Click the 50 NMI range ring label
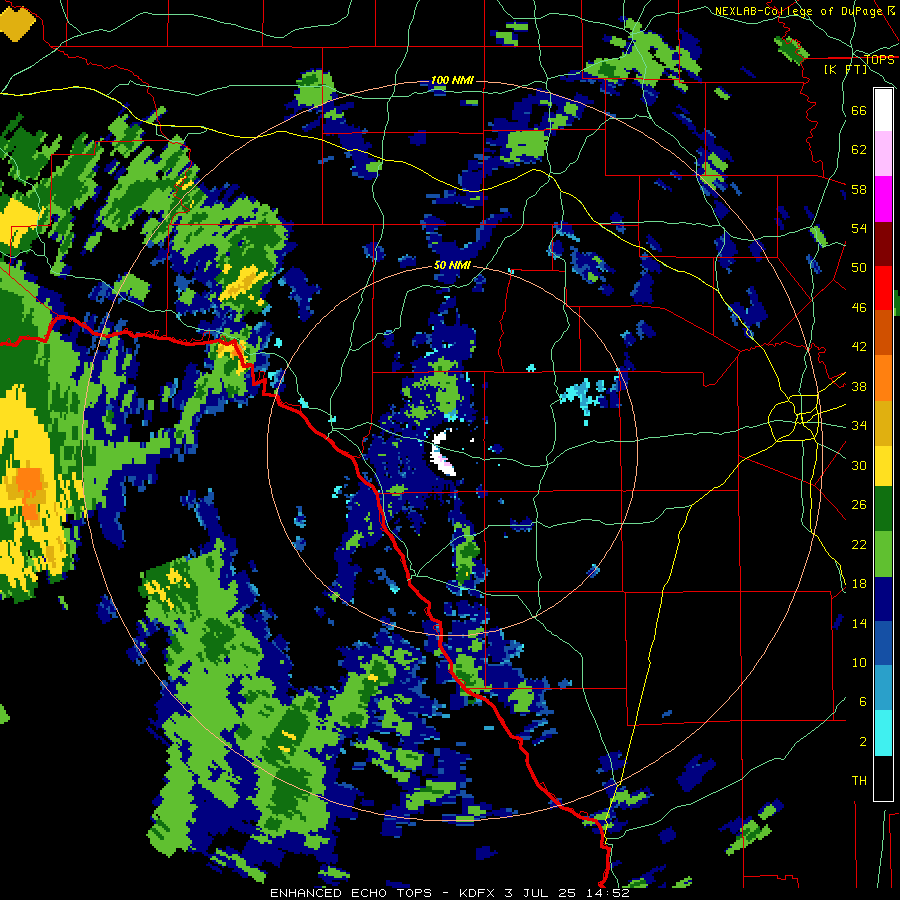The height and width of the screenshot is (900, 900). [x=452, y=265]
